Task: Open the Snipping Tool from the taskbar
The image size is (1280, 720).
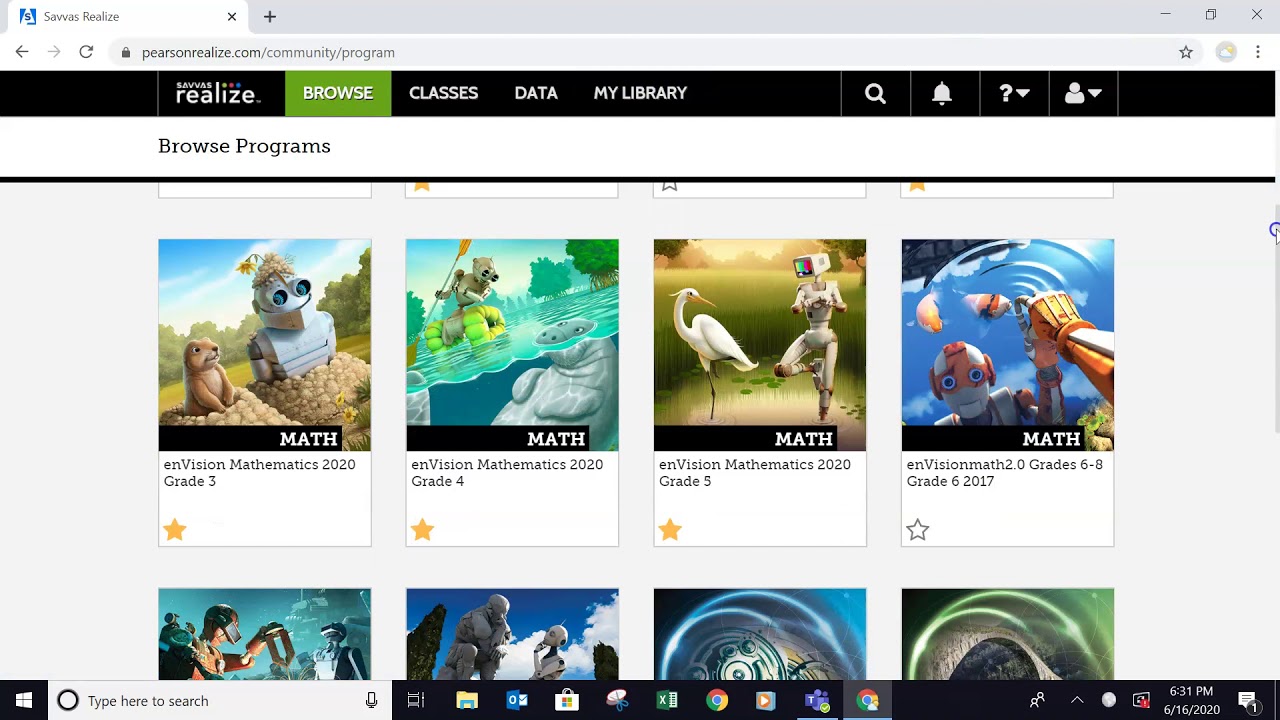Action: (617, 700)
